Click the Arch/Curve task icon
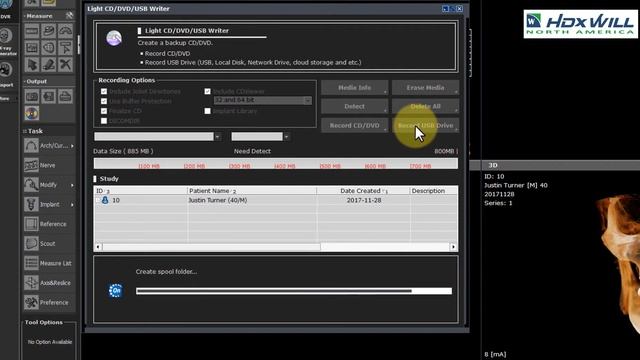Screen dimensions: 640x360 pyautogui.click(x=31, y=146)
